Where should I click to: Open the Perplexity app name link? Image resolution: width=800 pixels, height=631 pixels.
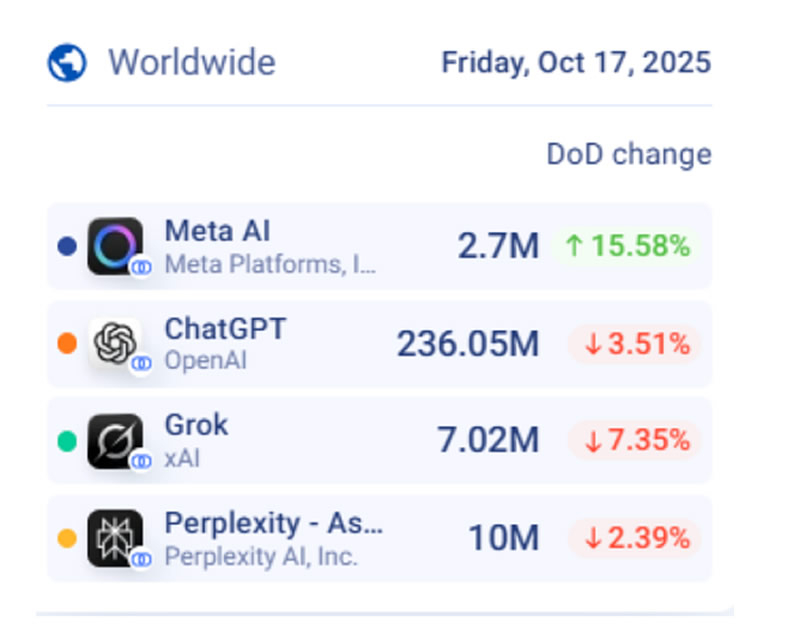pyautogui.click(x=273, y=523)
